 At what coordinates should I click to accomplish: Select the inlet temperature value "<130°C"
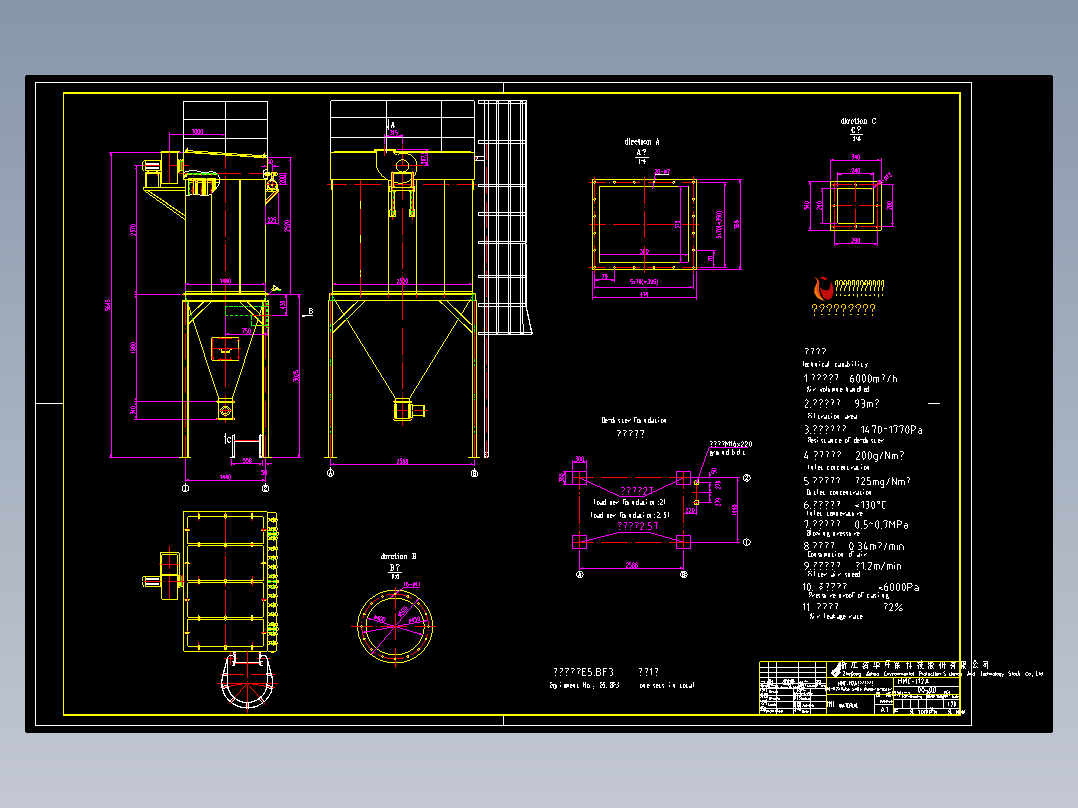[870, 505]
